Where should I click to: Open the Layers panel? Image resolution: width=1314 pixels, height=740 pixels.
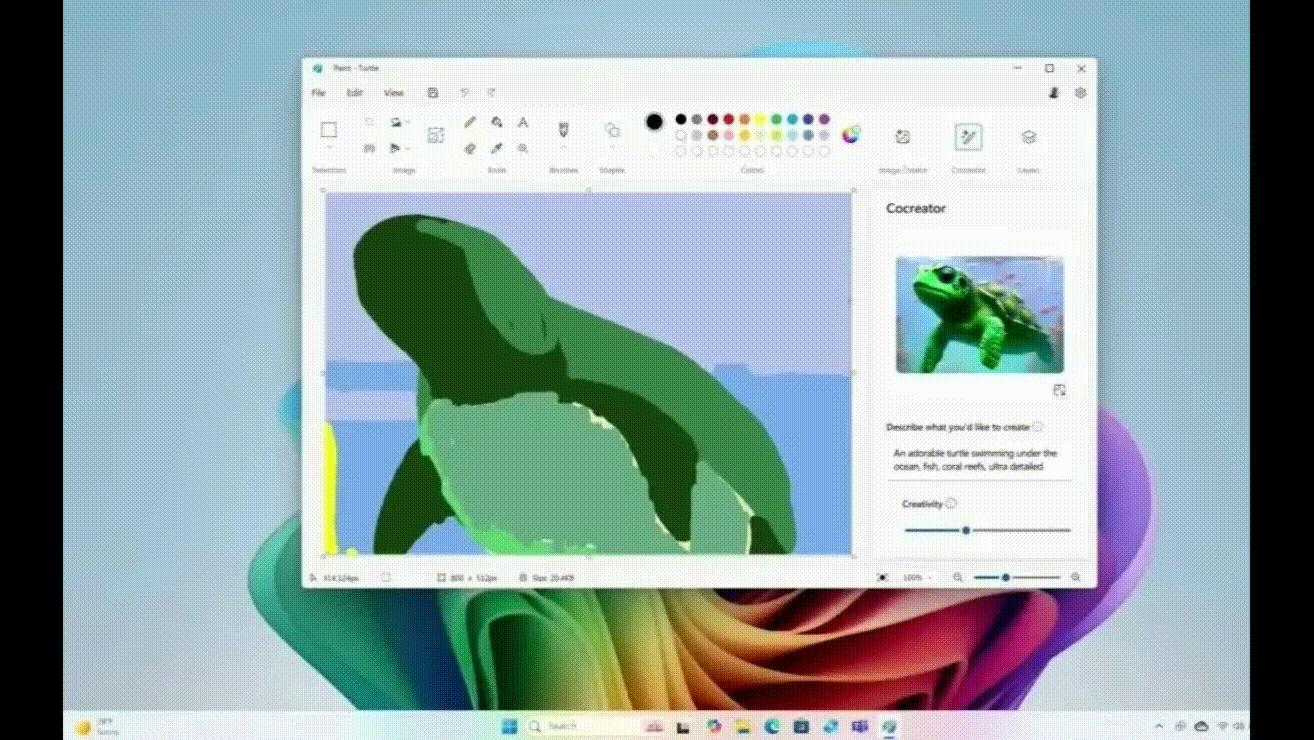(x=1029, y=137)
